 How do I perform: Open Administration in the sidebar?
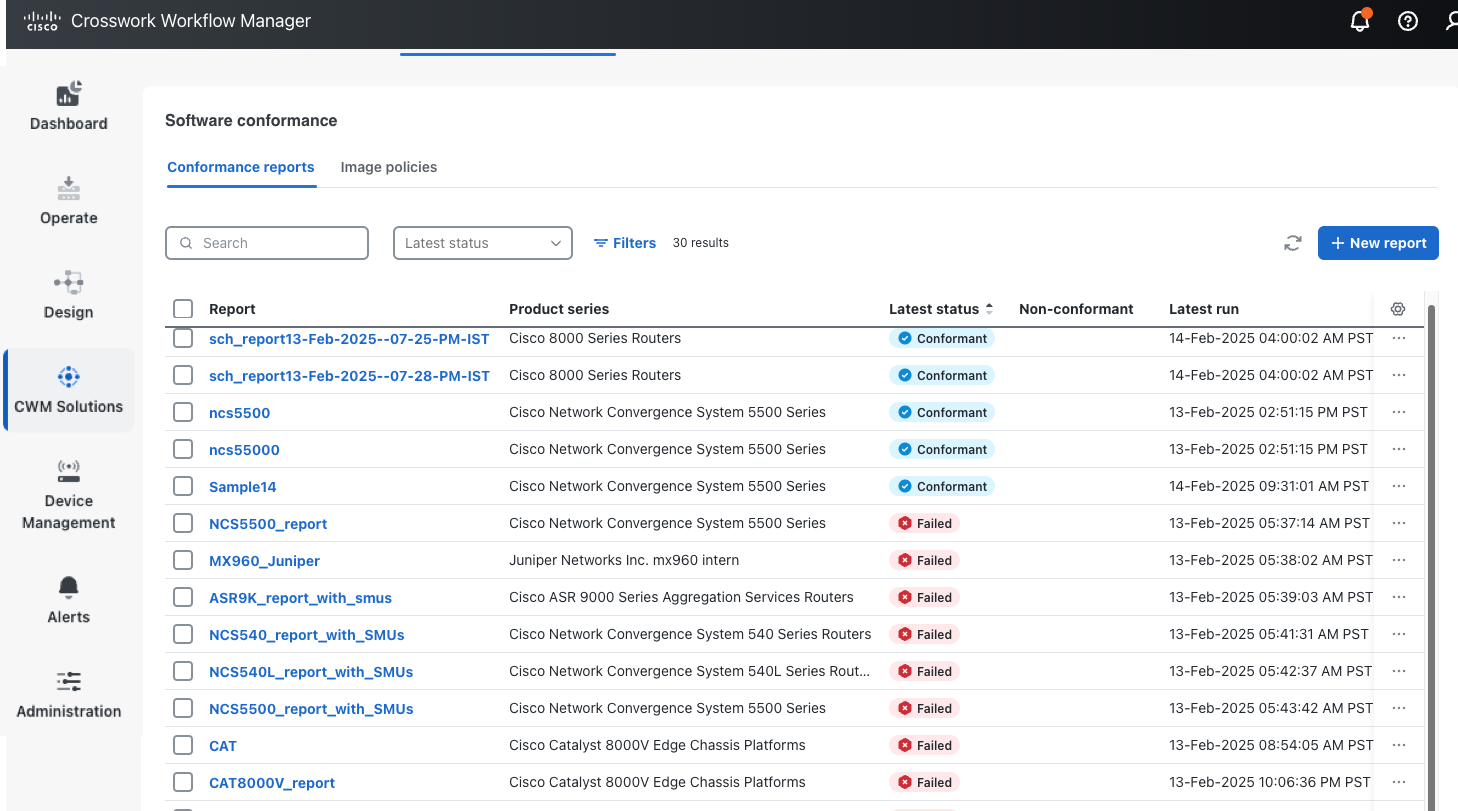click(x=68, y=695)
